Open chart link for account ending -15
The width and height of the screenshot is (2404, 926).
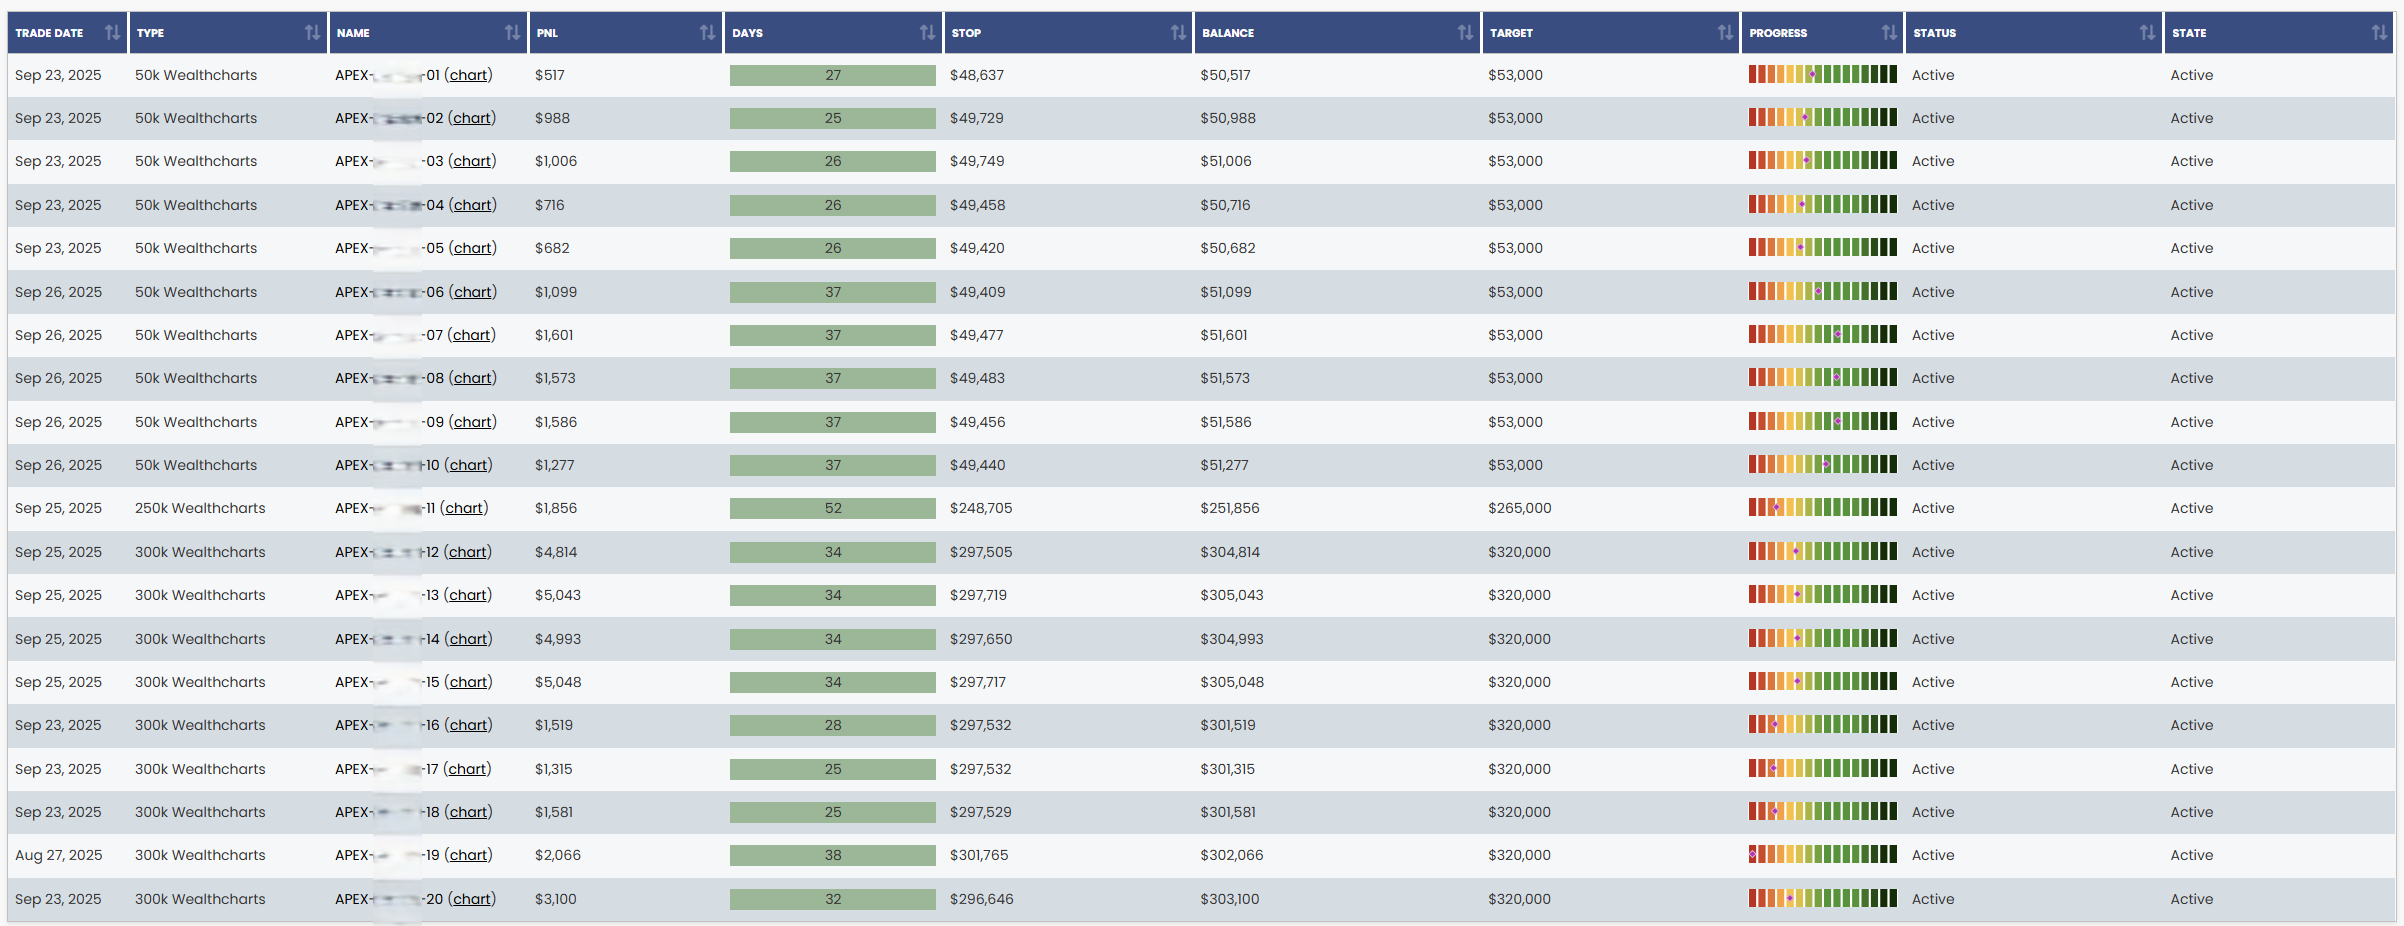[468, 682]
